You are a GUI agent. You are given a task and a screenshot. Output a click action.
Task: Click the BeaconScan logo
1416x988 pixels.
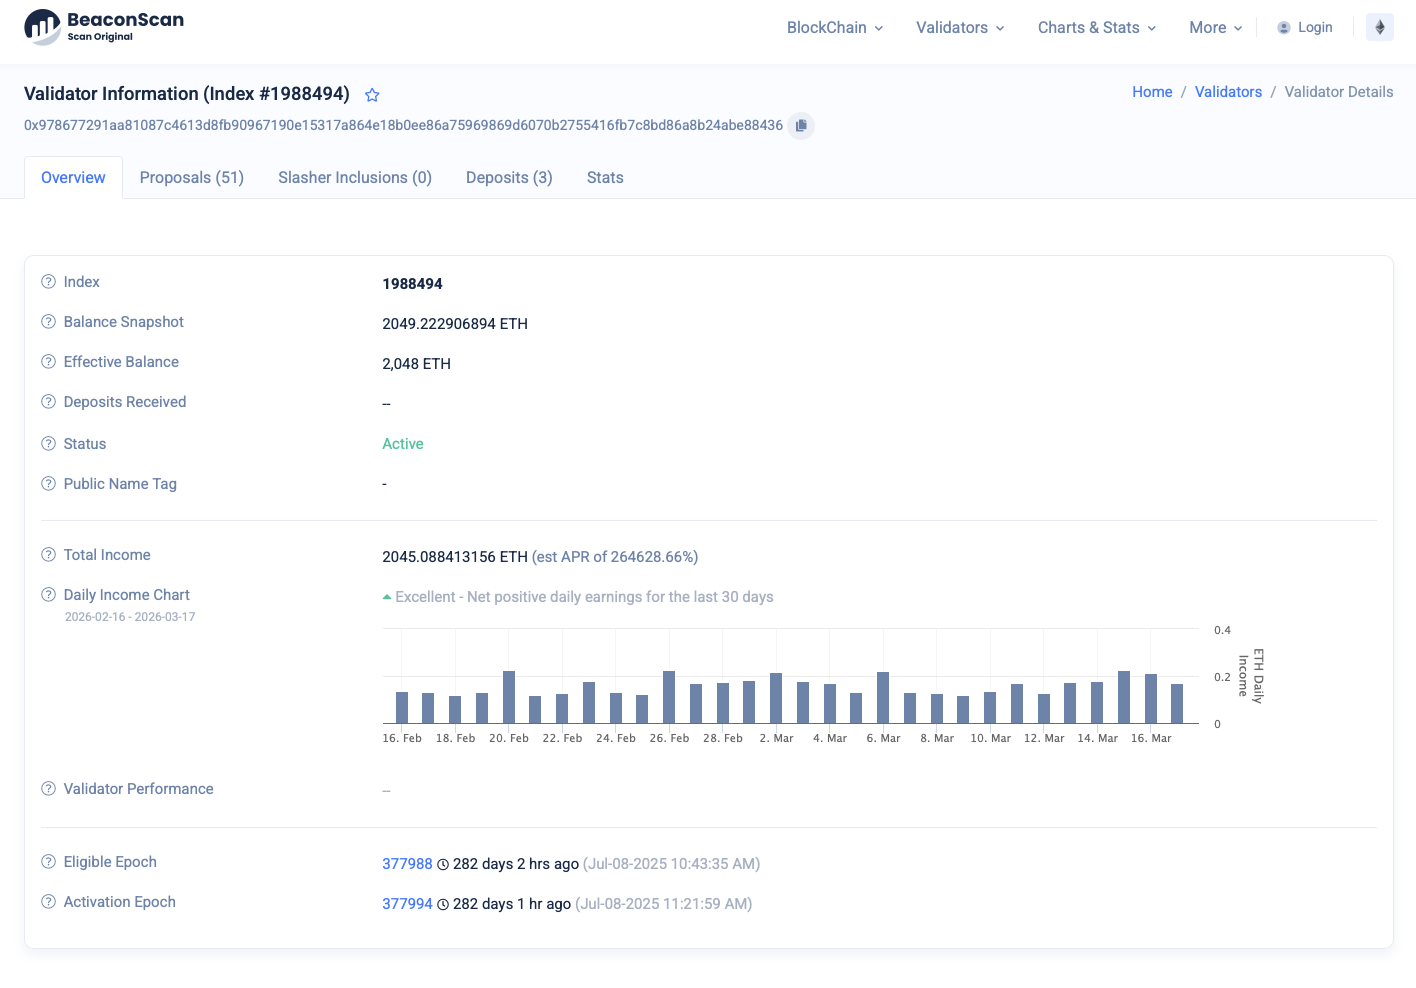coord(104,27)
